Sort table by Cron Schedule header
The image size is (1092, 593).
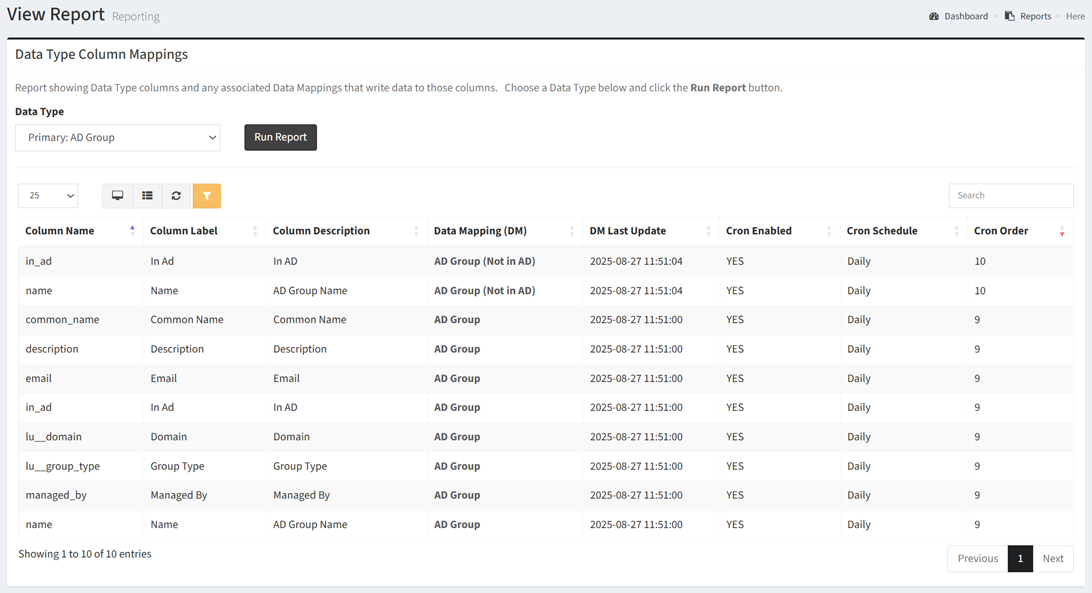[x=881, y=231]
